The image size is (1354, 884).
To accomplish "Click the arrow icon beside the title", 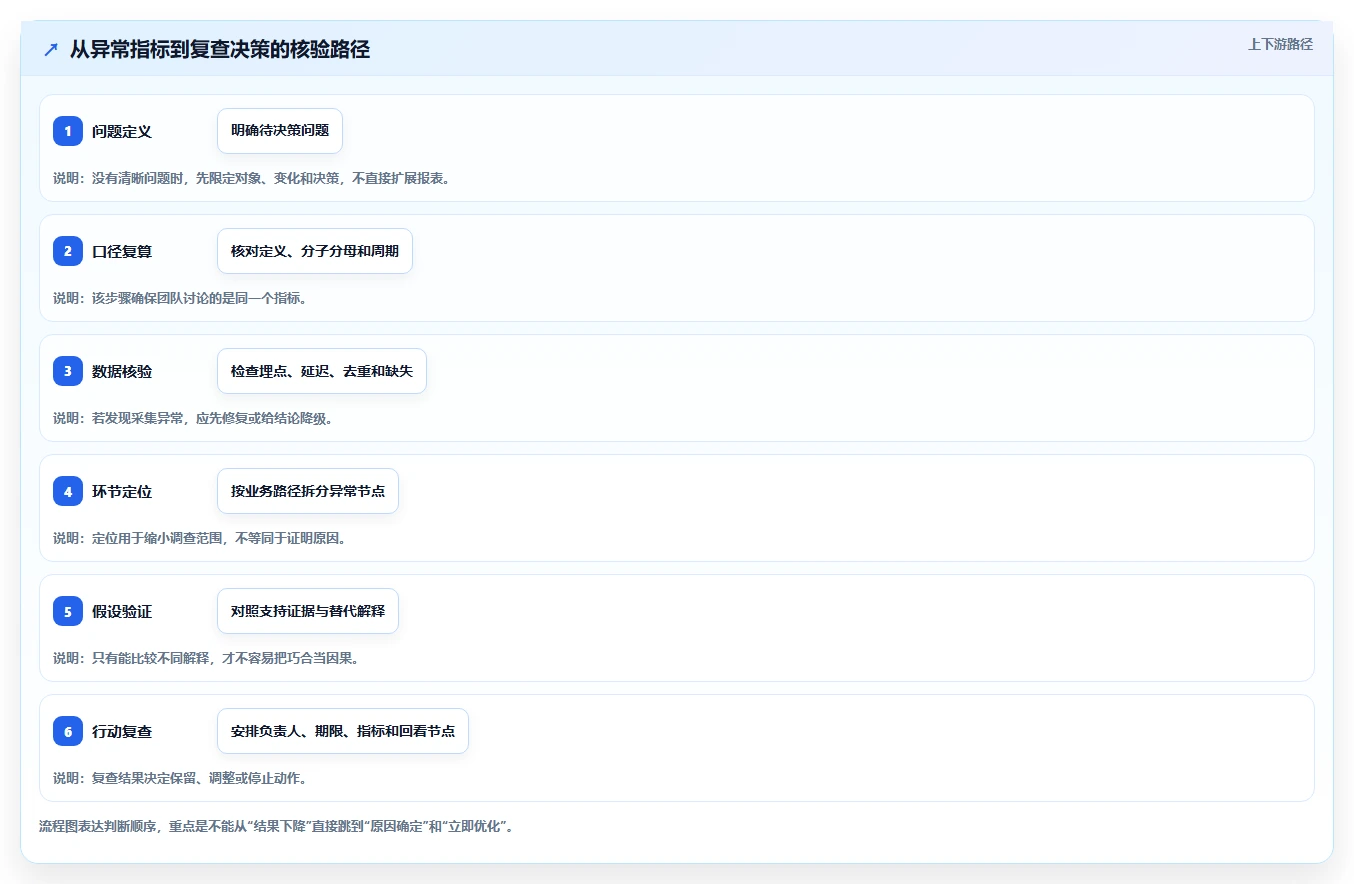I will pyautogui.click(x=51, y=49).
